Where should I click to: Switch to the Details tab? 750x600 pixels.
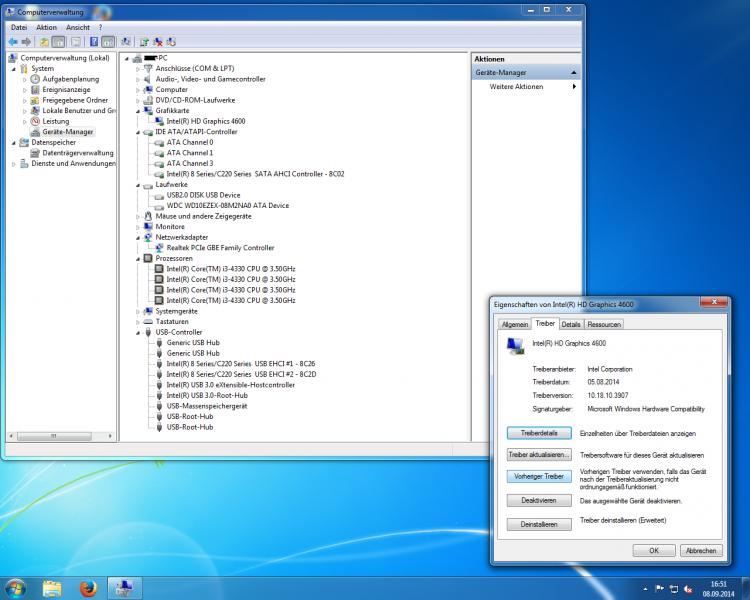(x=571, y=324)
